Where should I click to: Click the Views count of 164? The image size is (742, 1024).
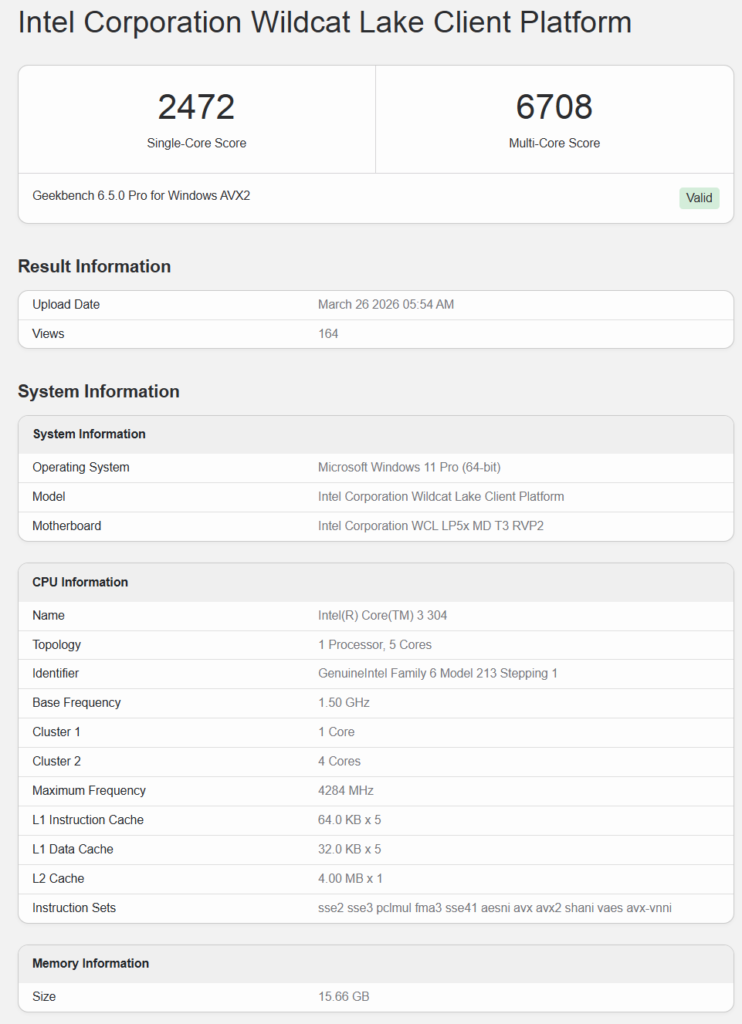pos(328,334)
